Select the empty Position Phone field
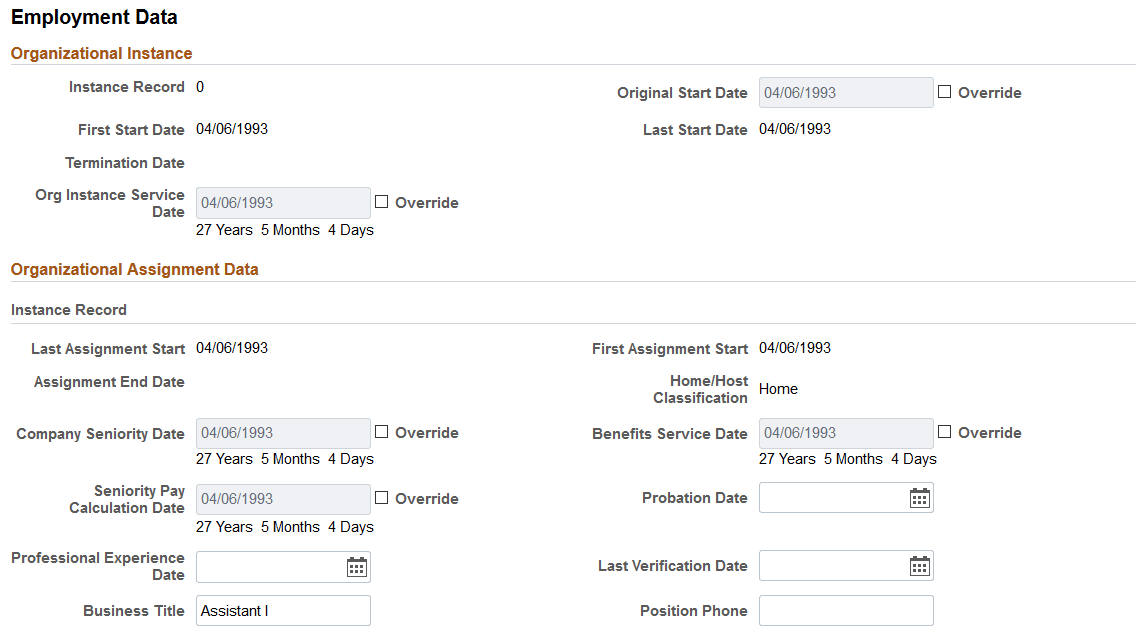Viewport: 1140px width, 633px height. [x=846, y=610]
